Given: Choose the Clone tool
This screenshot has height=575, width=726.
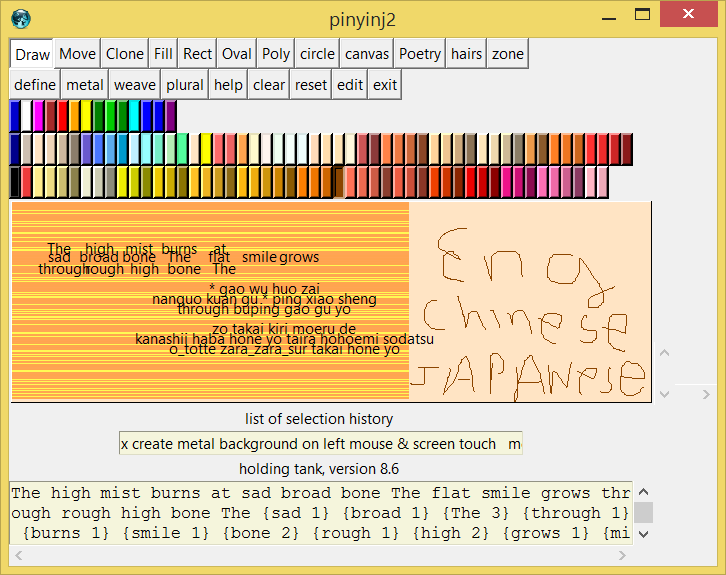Looking at the screenshot, I should click(x=125, y=54).
